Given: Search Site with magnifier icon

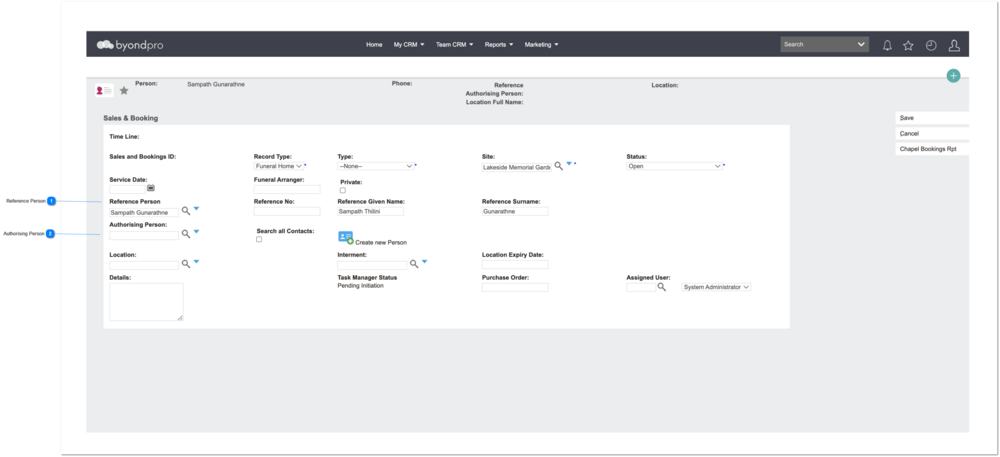Looking at the screenshot, I should click(558, 165).
